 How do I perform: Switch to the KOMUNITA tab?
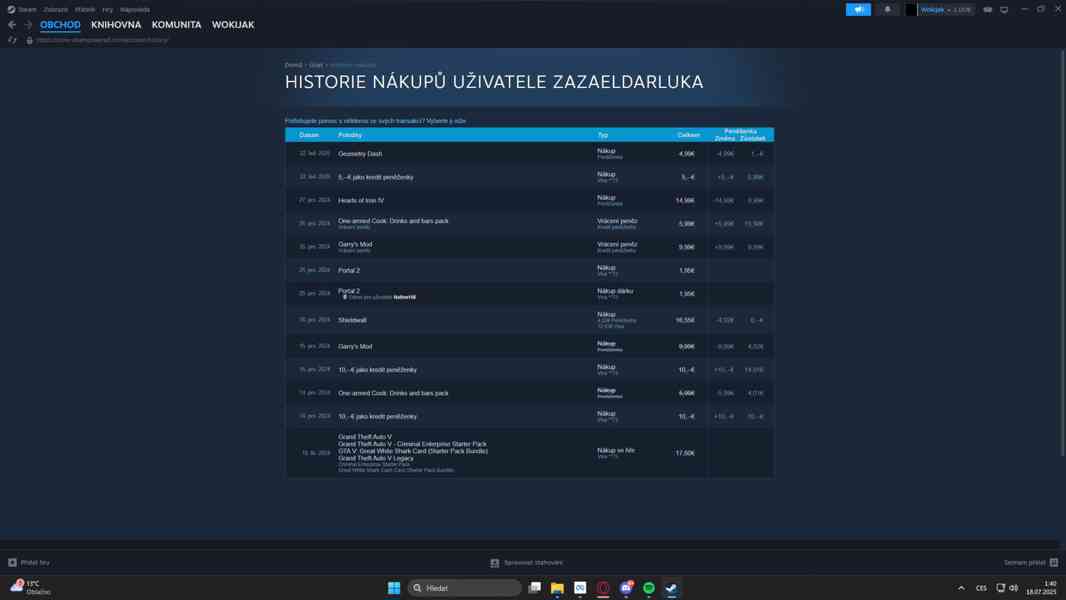pyautogui.click(x=177, y=24)
